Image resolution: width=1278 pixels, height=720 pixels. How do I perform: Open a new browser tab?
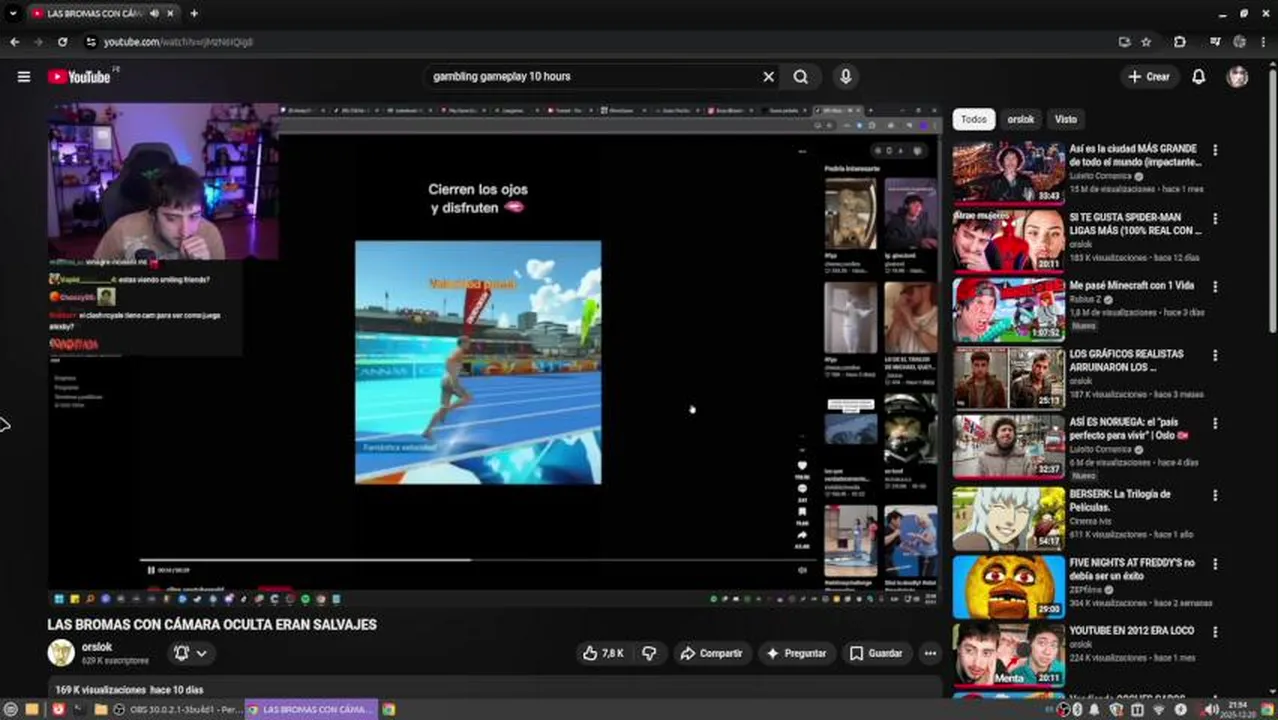tap(194, 14)
